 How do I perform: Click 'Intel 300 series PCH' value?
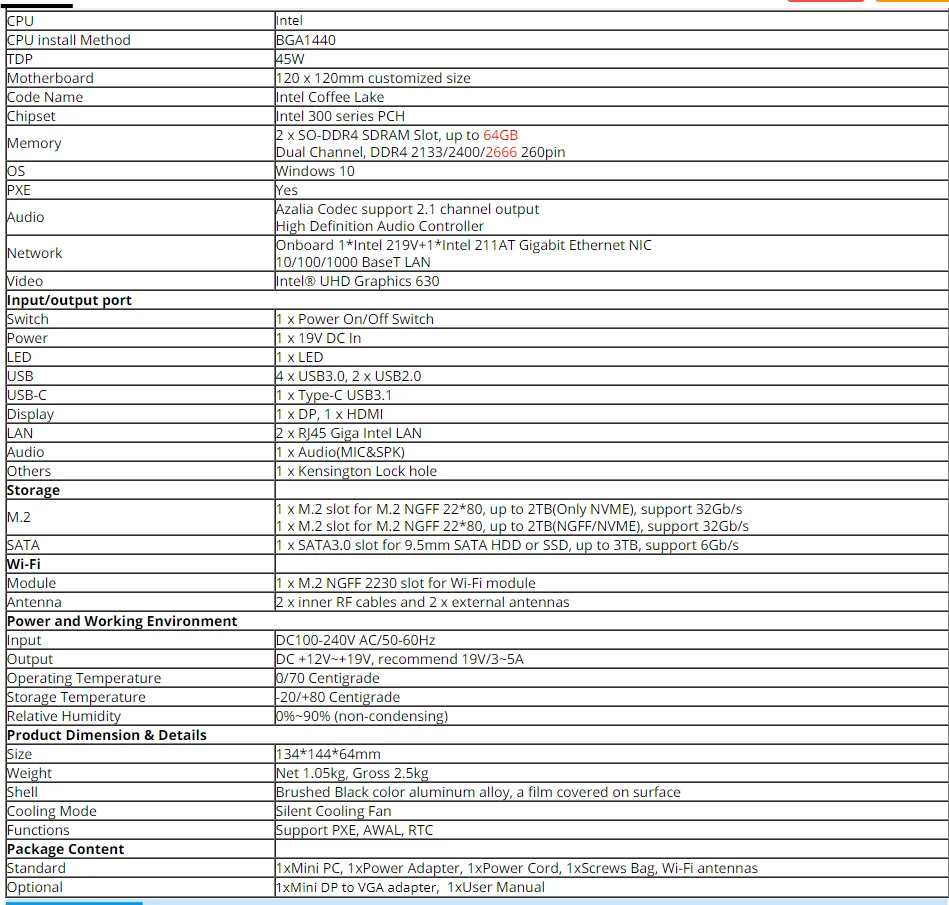tap(340, 116)
